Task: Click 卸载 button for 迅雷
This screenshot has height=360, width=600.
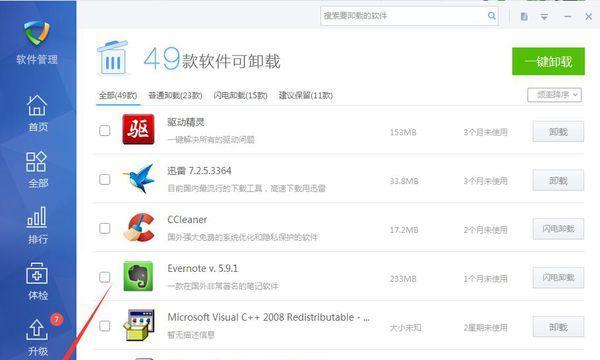Action: point(558,180)
